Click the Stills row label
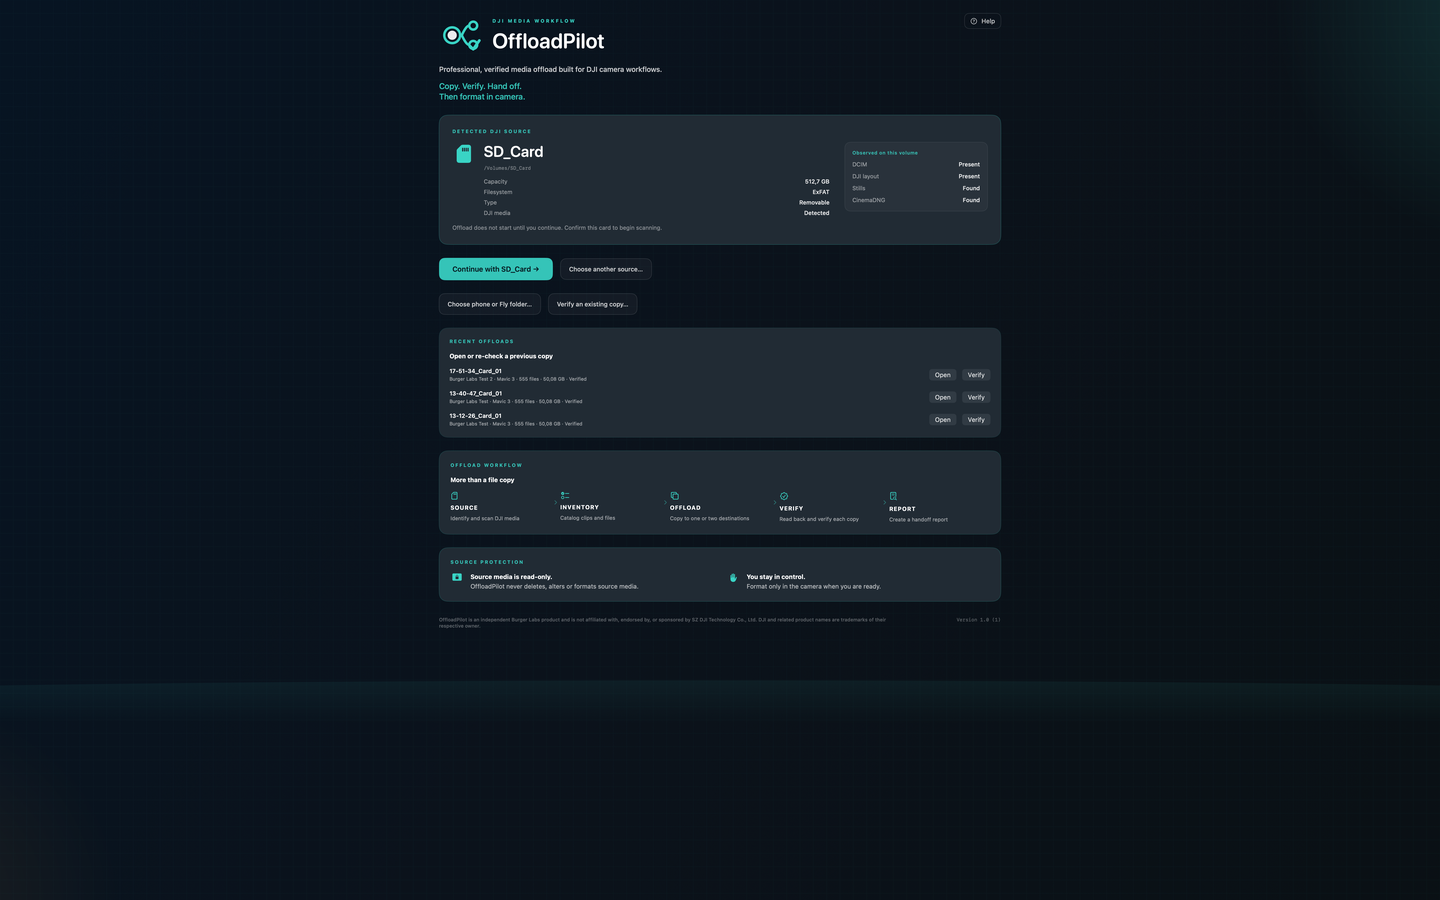 (x=859, y=188)
